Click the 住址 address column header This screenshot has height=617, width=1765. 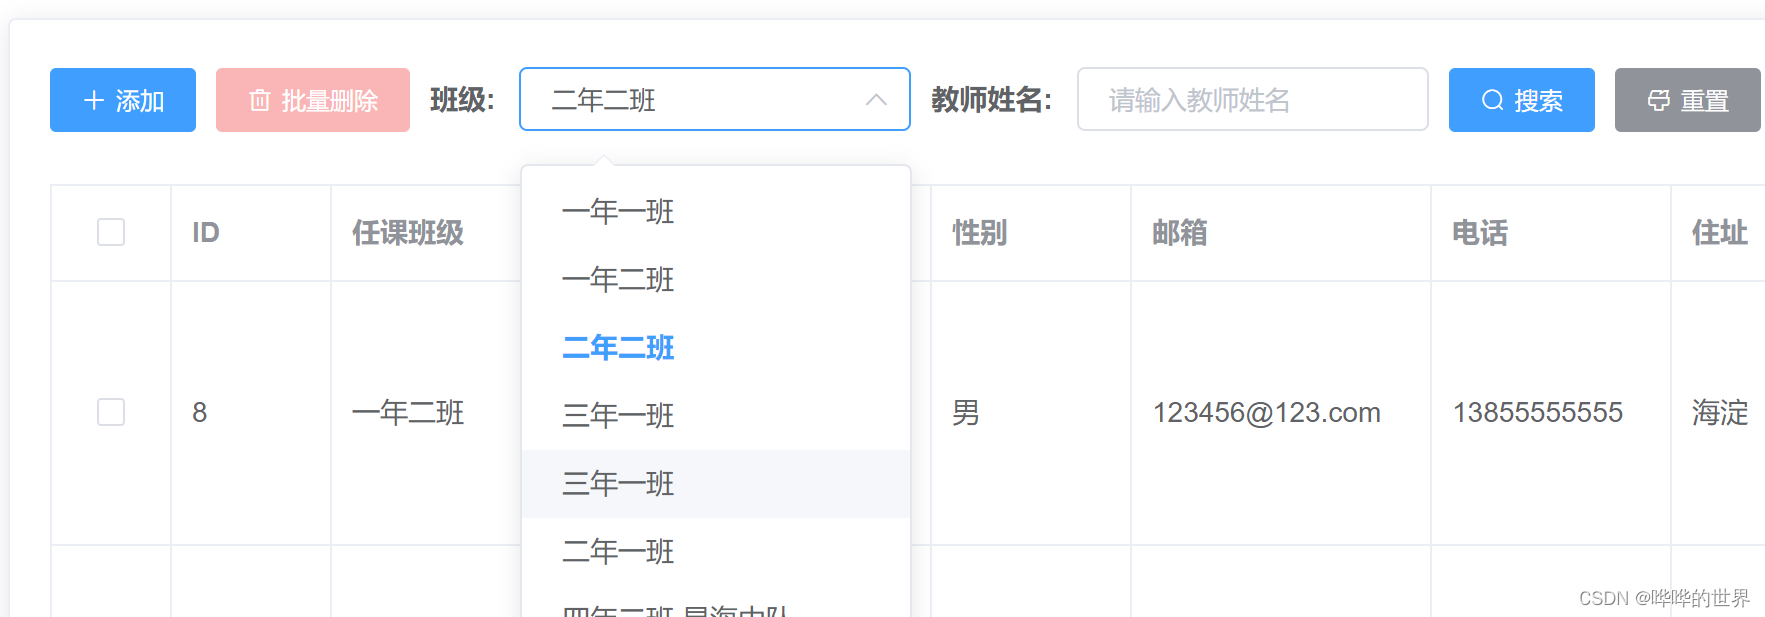1720,233
